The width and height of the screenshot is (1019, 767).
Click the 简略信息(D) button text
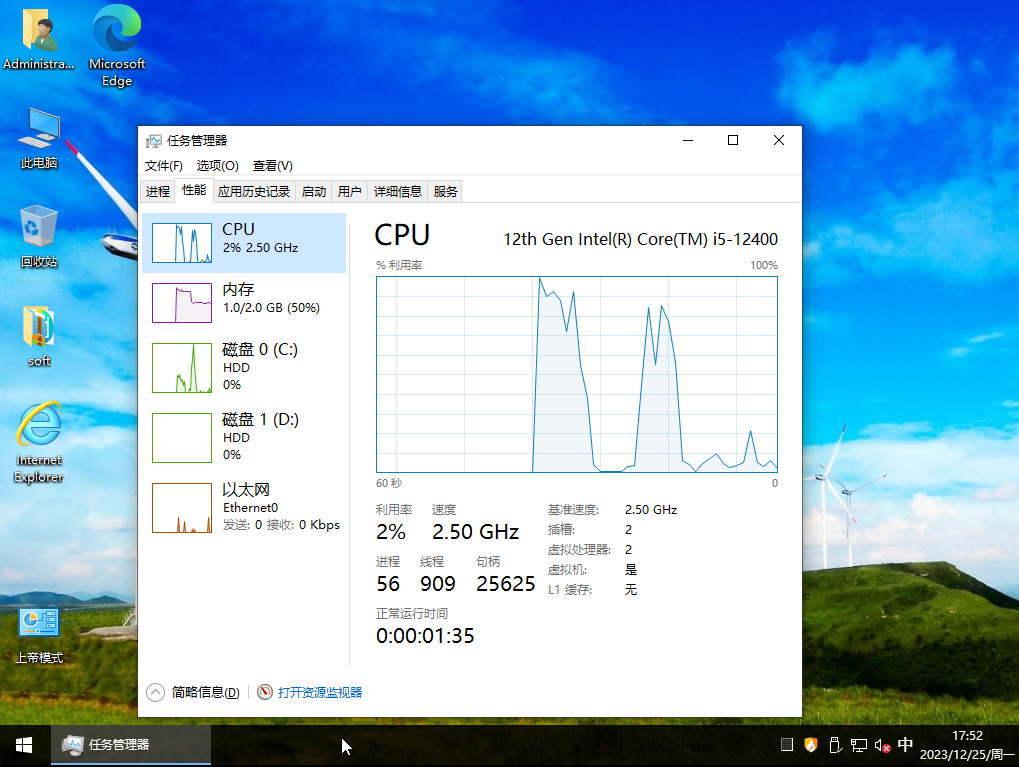point(205,692)
